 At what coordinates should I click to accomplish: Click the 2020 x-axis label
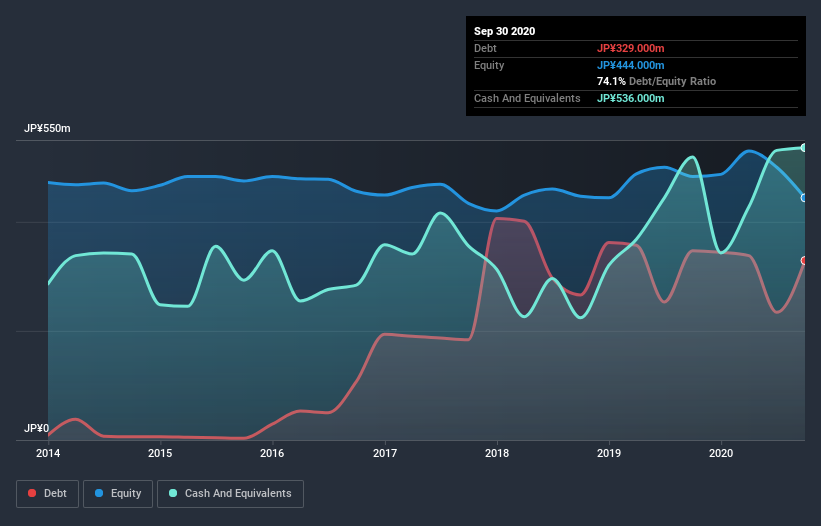point(721,453)
